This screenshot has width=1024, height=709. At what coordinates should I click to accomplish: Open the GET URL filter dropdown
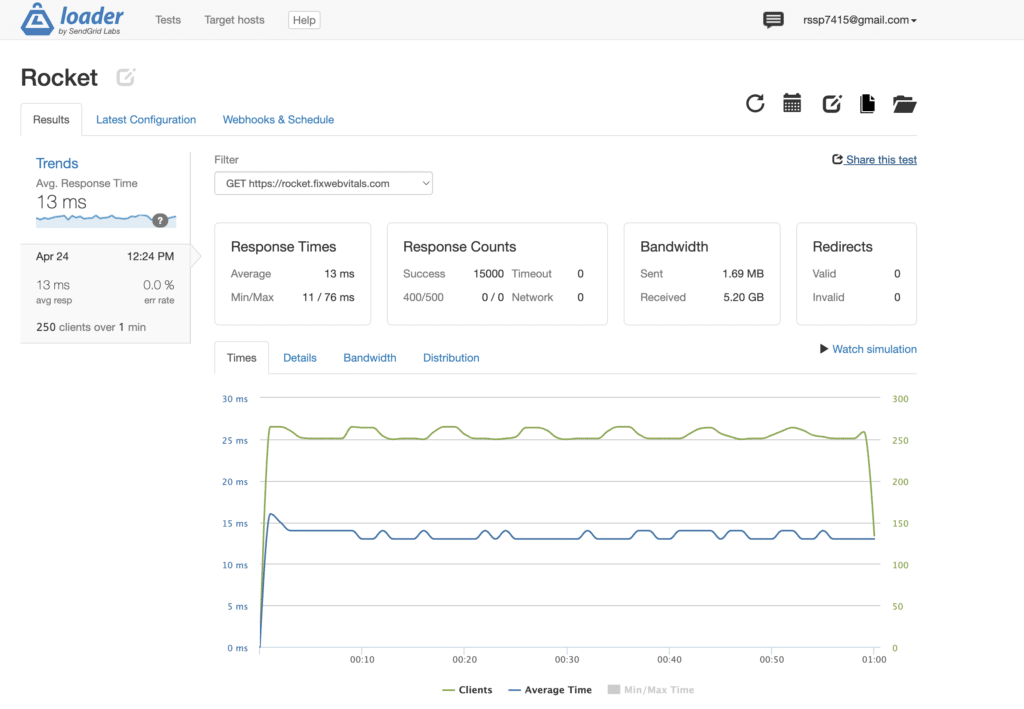323,183
